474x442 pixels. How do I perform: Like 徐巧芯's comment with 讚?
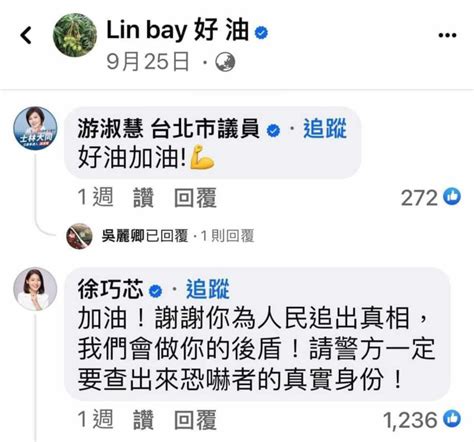[x=144, y=420]
